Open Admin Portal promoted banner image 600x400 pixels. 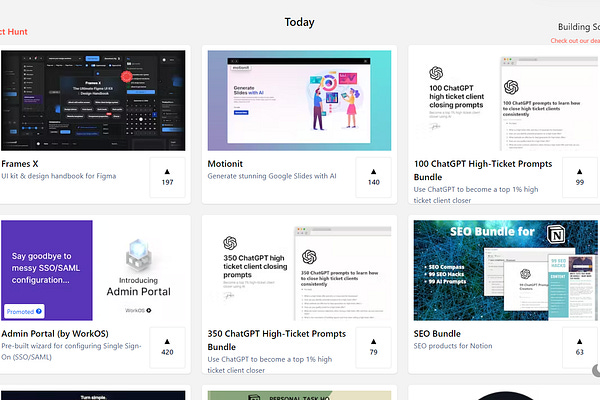click(x=93, y=270)
